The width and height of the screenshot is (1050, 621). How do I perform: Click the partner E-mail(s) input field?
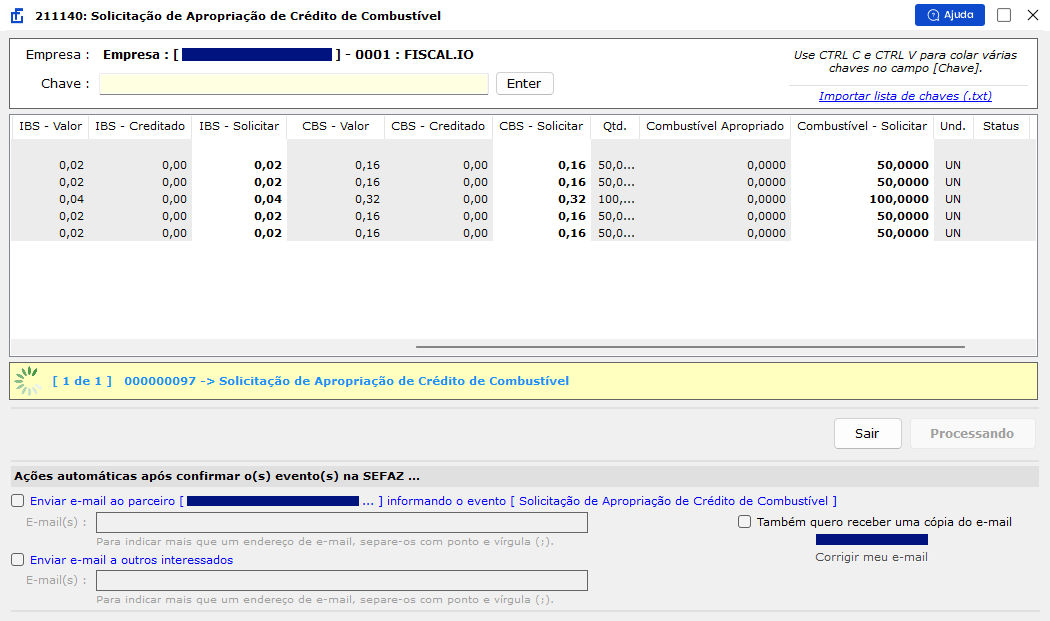(x=342, y=523)
